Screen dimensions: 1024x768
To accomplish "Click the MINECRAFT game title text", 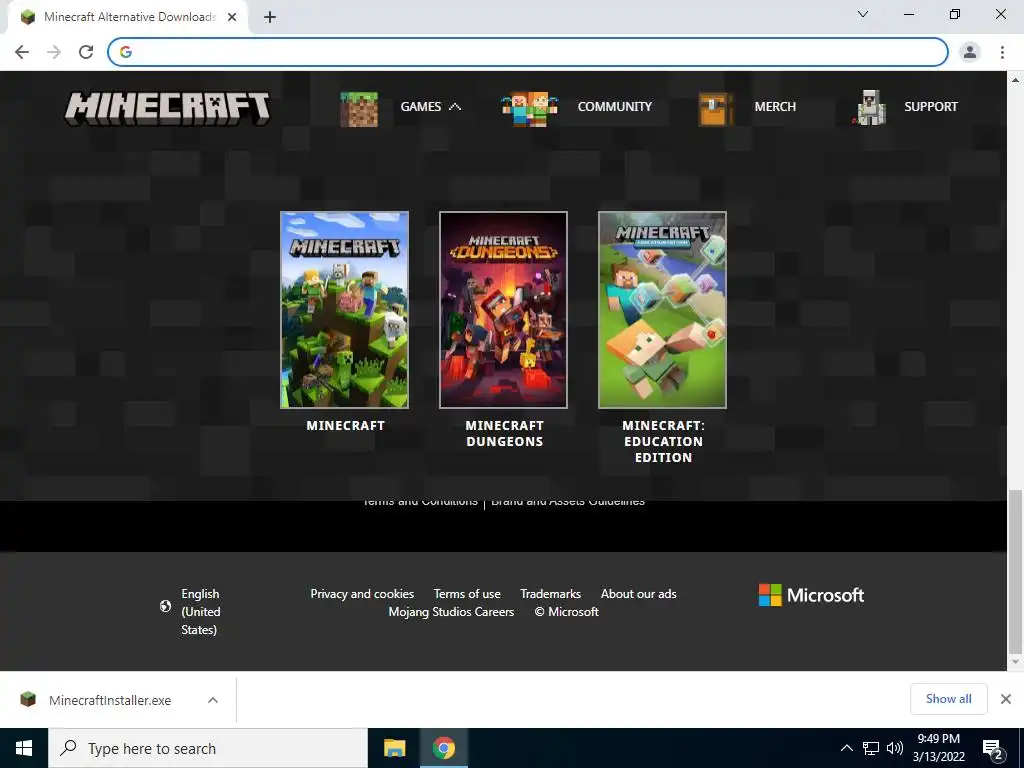I will [x=345, y=425].
